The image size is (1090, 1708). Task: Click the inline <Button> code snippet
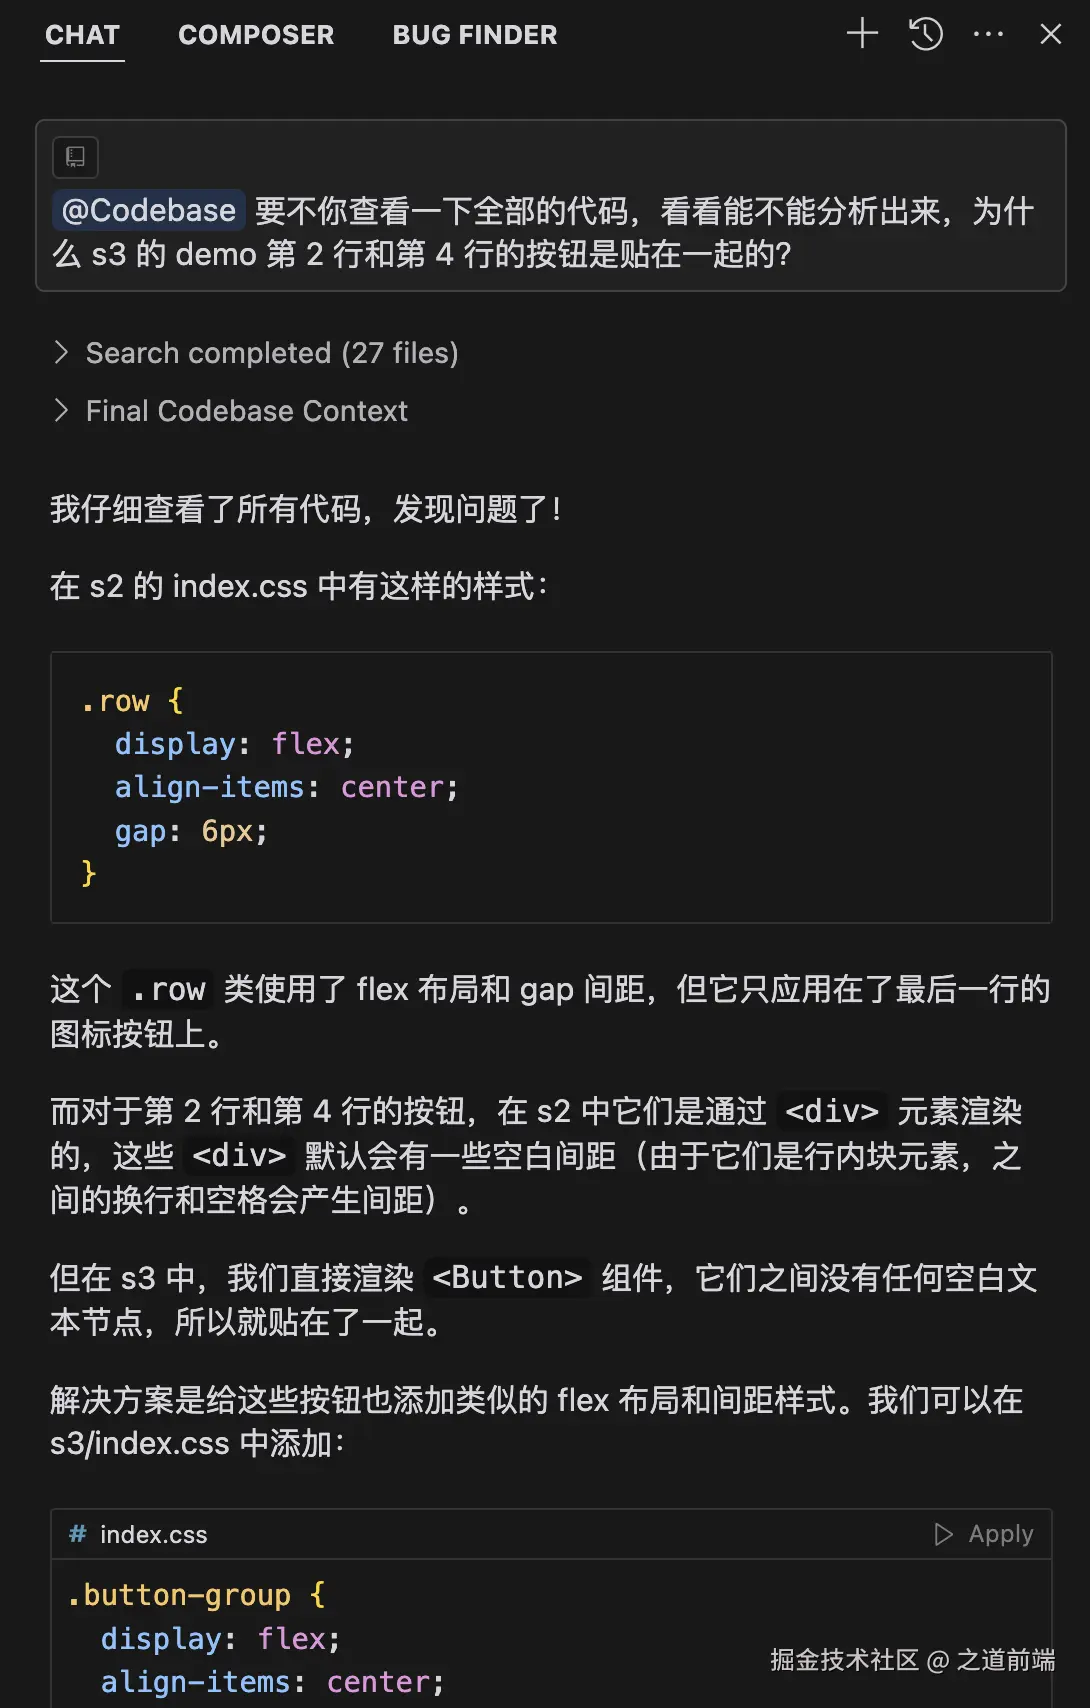[507, 1278]
